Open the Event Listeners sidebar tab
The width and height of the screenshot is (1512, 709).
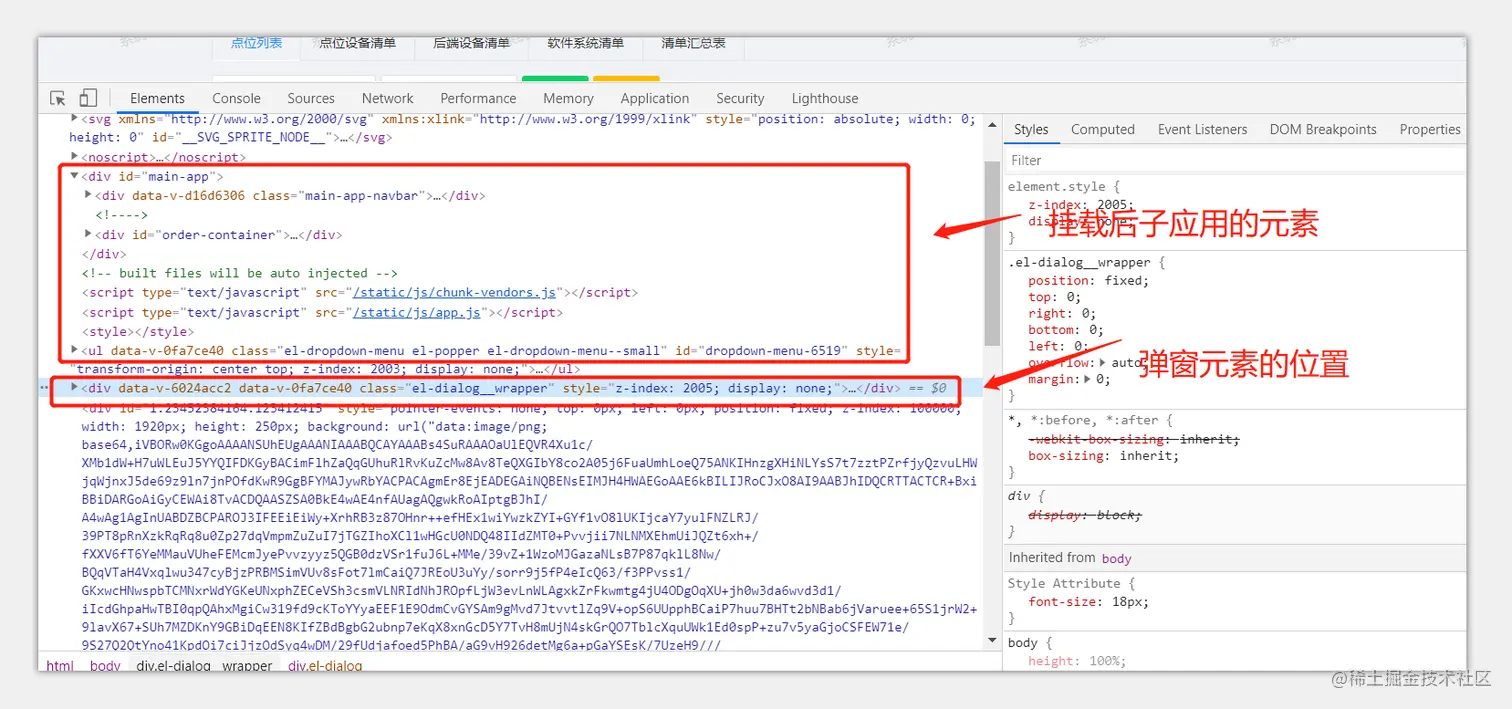click(1203, 129)
